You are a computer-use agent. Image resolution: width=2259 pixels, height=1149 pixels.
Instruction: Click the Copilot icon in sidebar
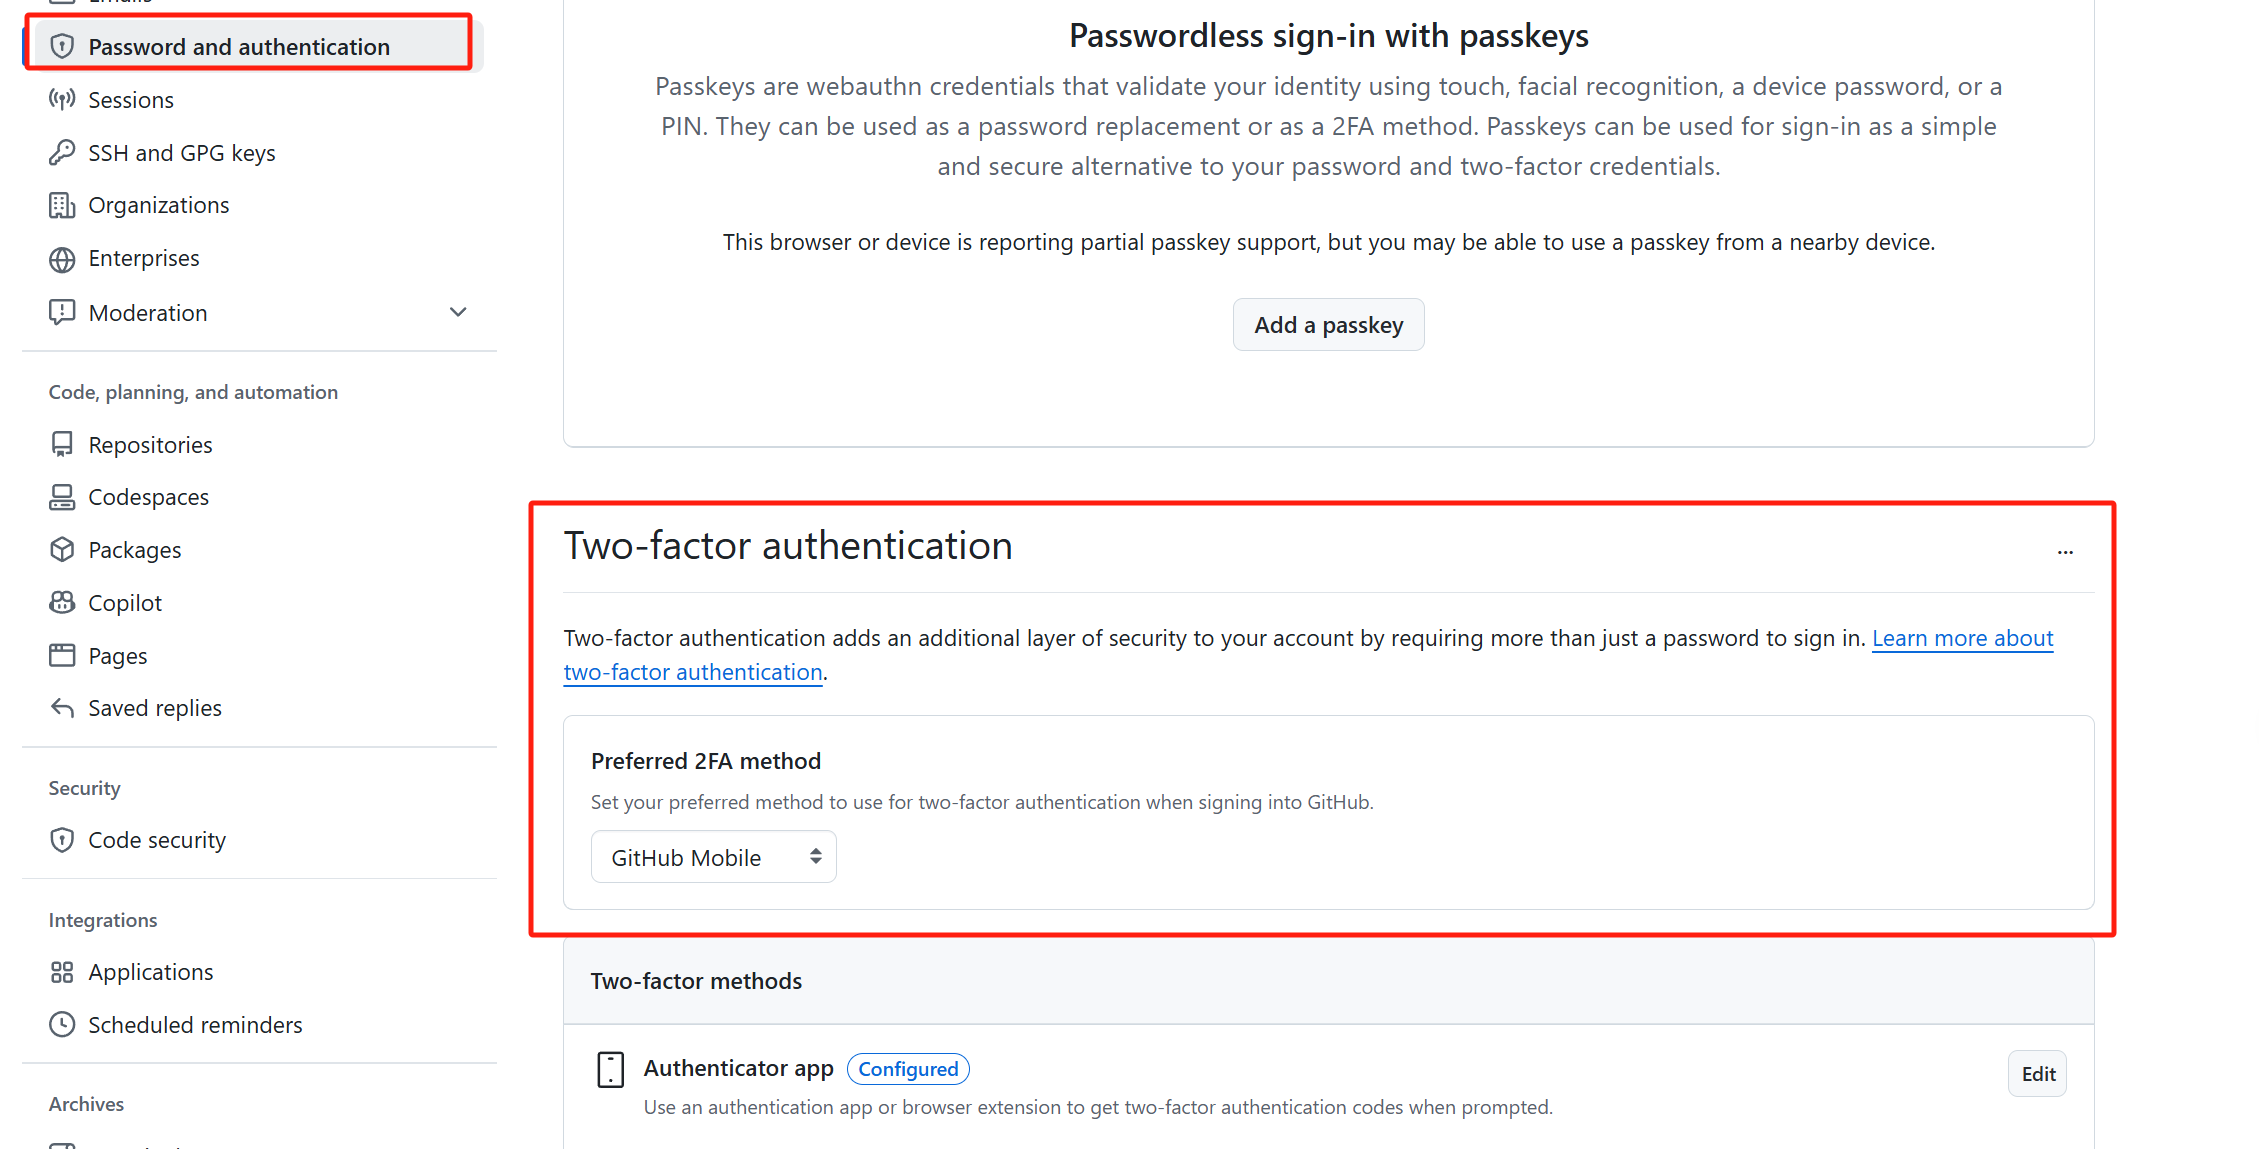coord(62,603)
